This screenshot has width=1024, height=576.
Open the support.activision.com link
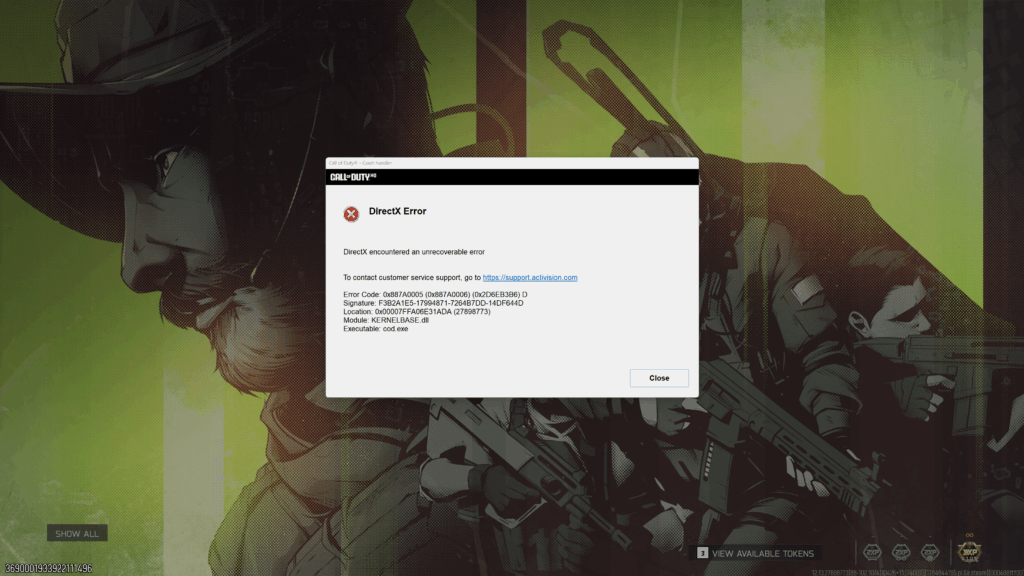pyautogui.click(x=530, y=278)
